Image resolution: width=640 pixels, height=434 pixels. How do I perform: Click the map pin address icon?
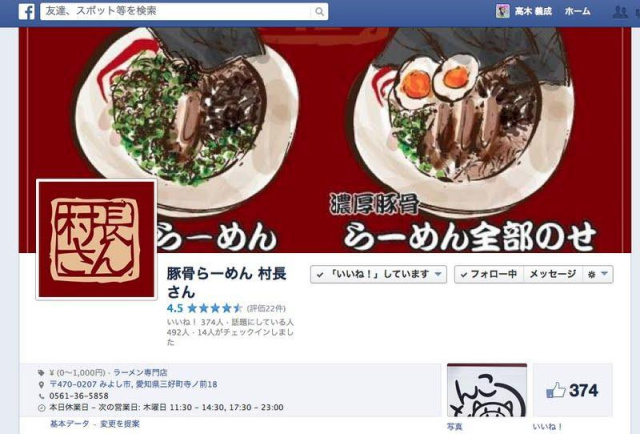click(41, 384)
